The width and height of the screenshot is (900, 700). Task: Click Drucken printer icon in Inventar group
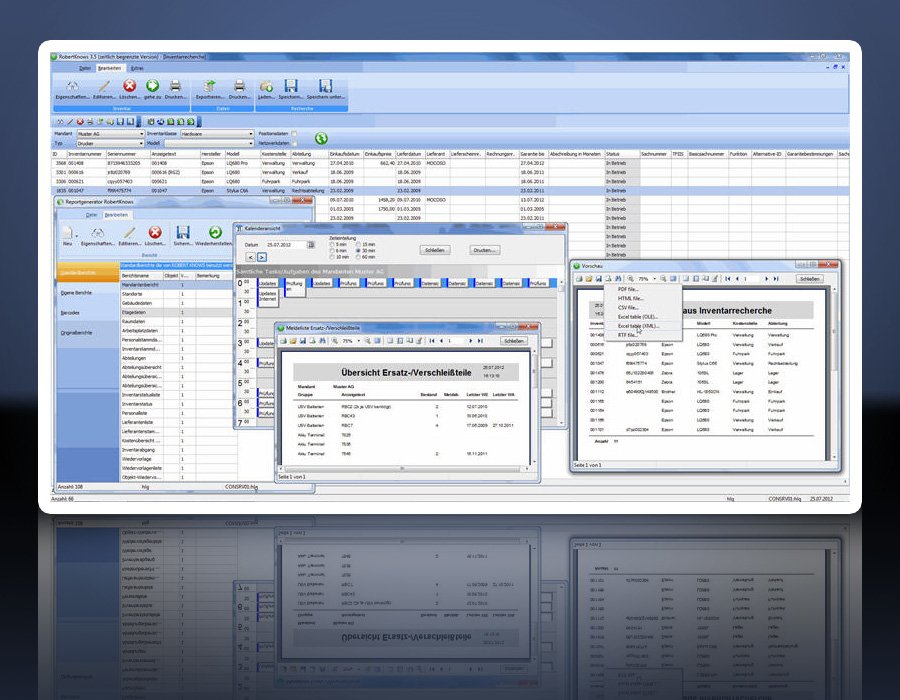(x=175, y=86)
